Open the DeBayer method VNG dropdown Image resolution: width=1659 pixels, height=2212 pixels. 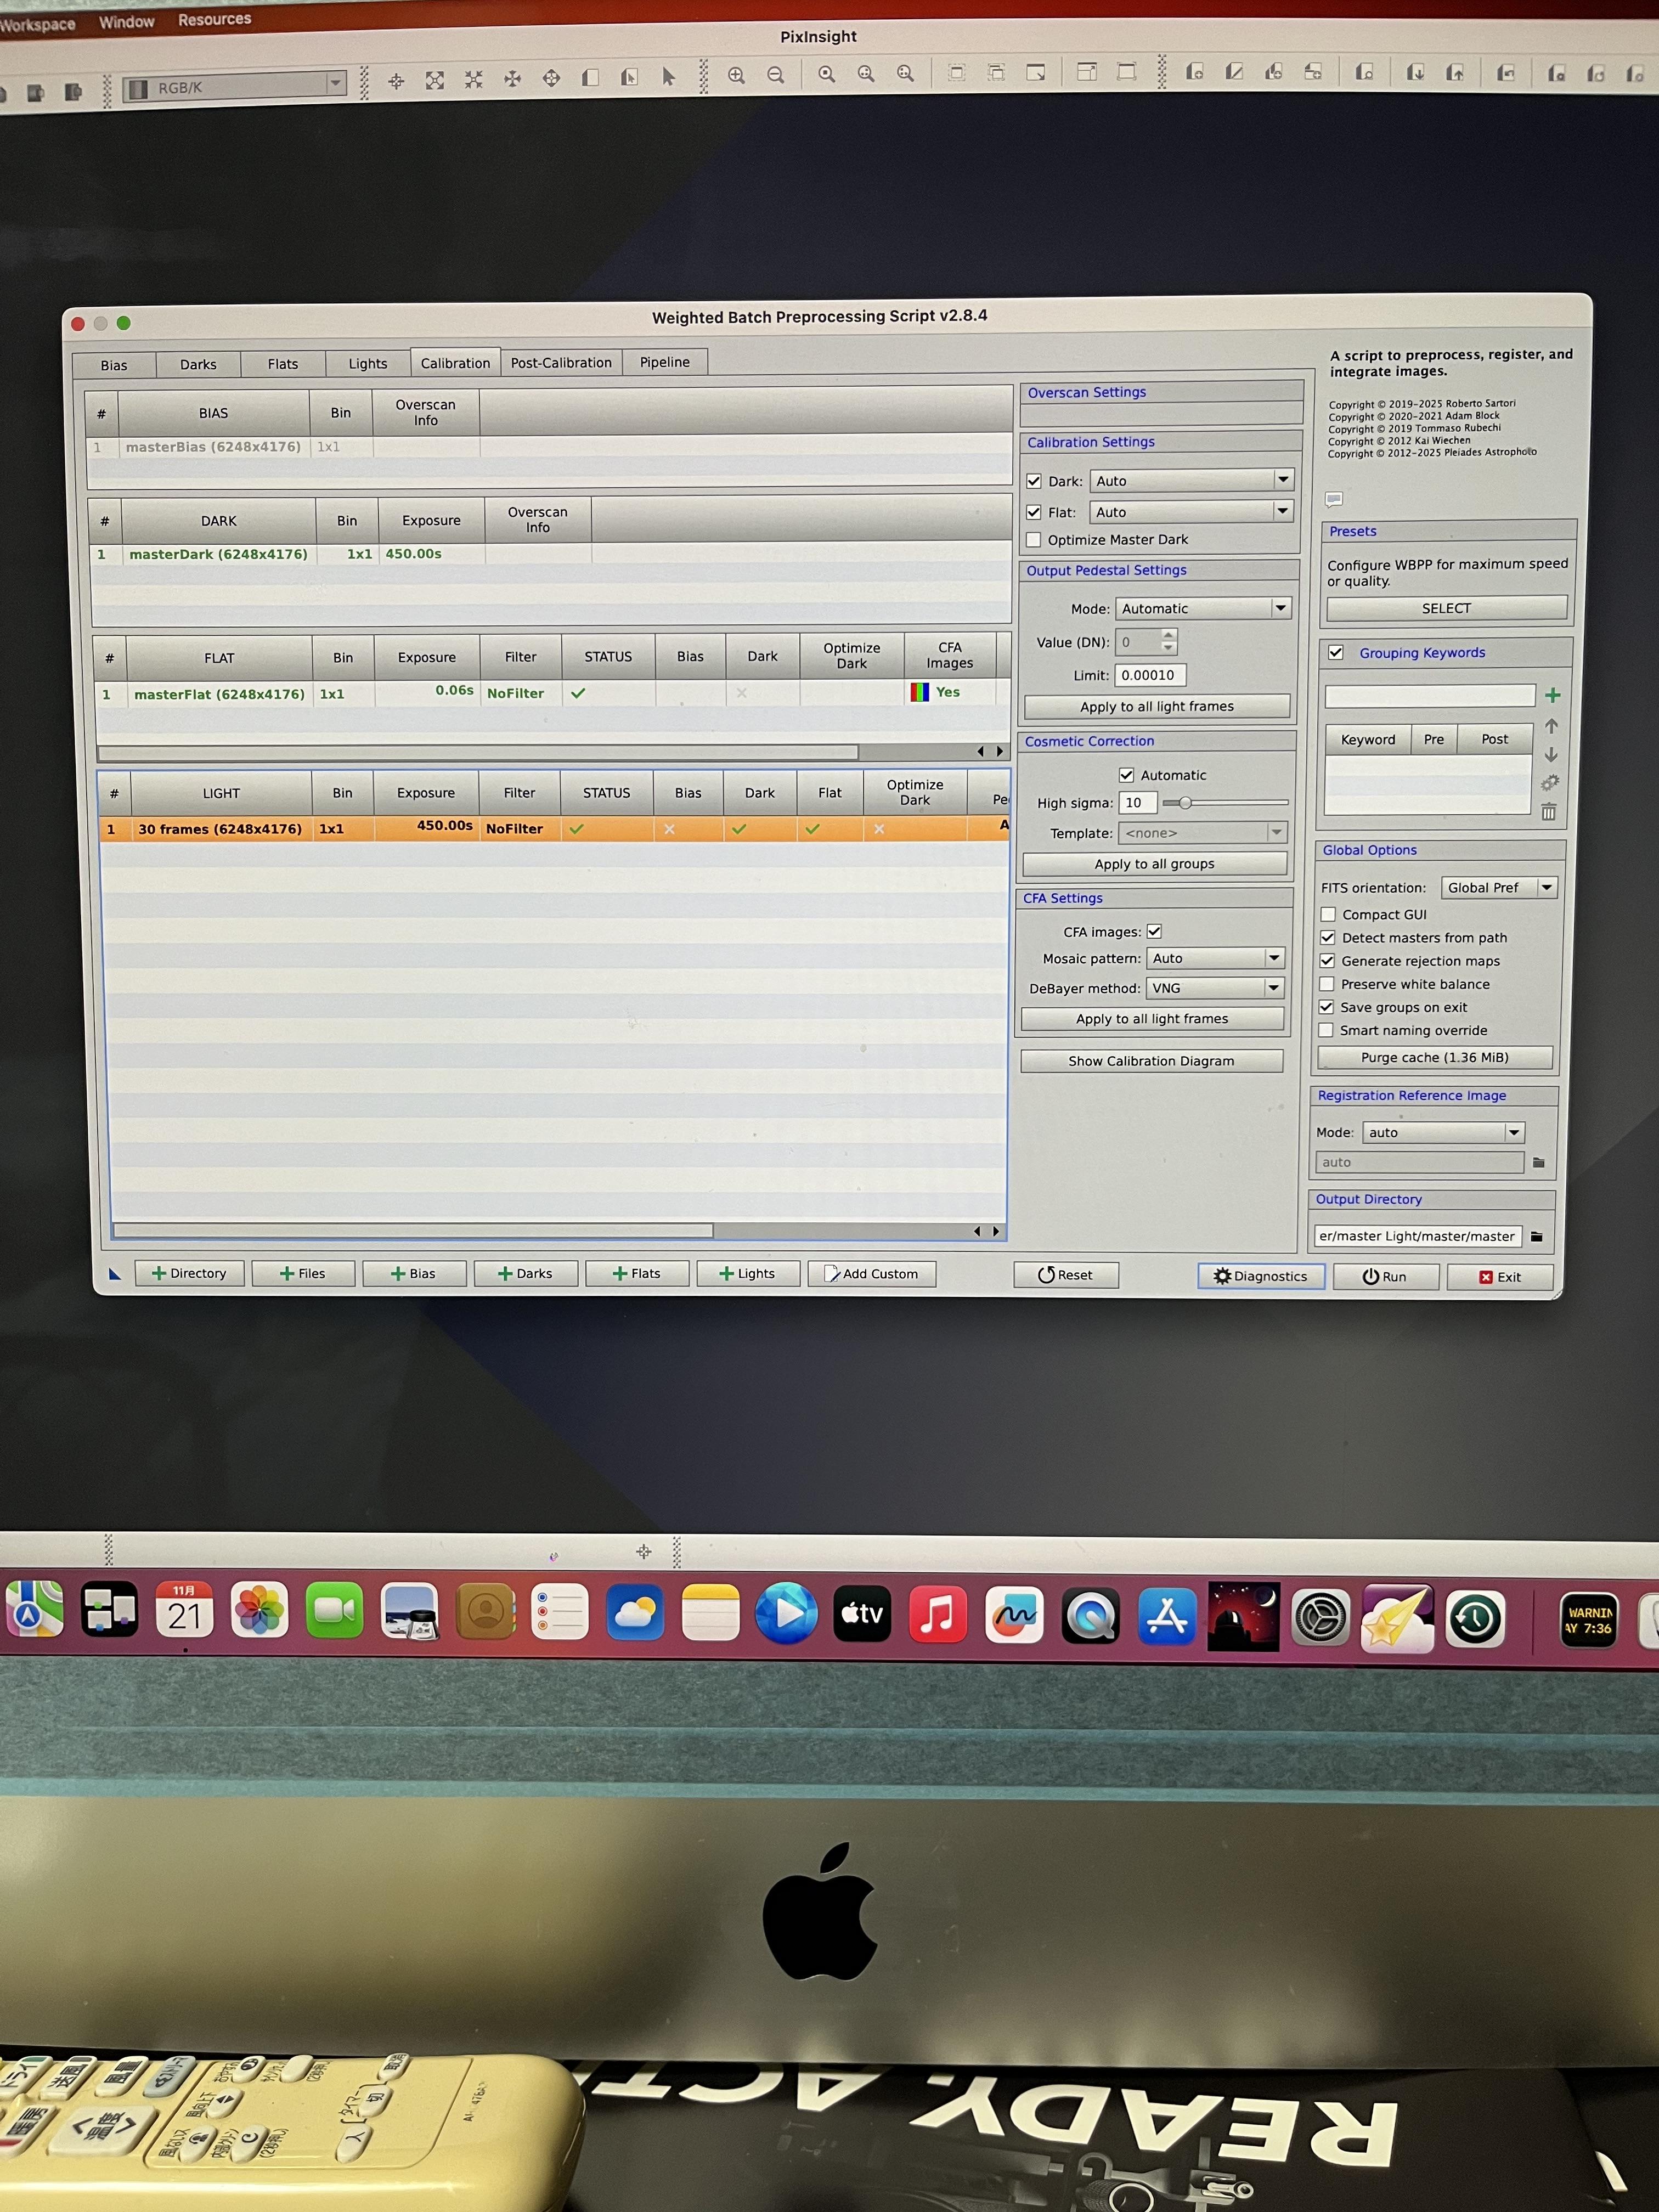point(1215,988)
